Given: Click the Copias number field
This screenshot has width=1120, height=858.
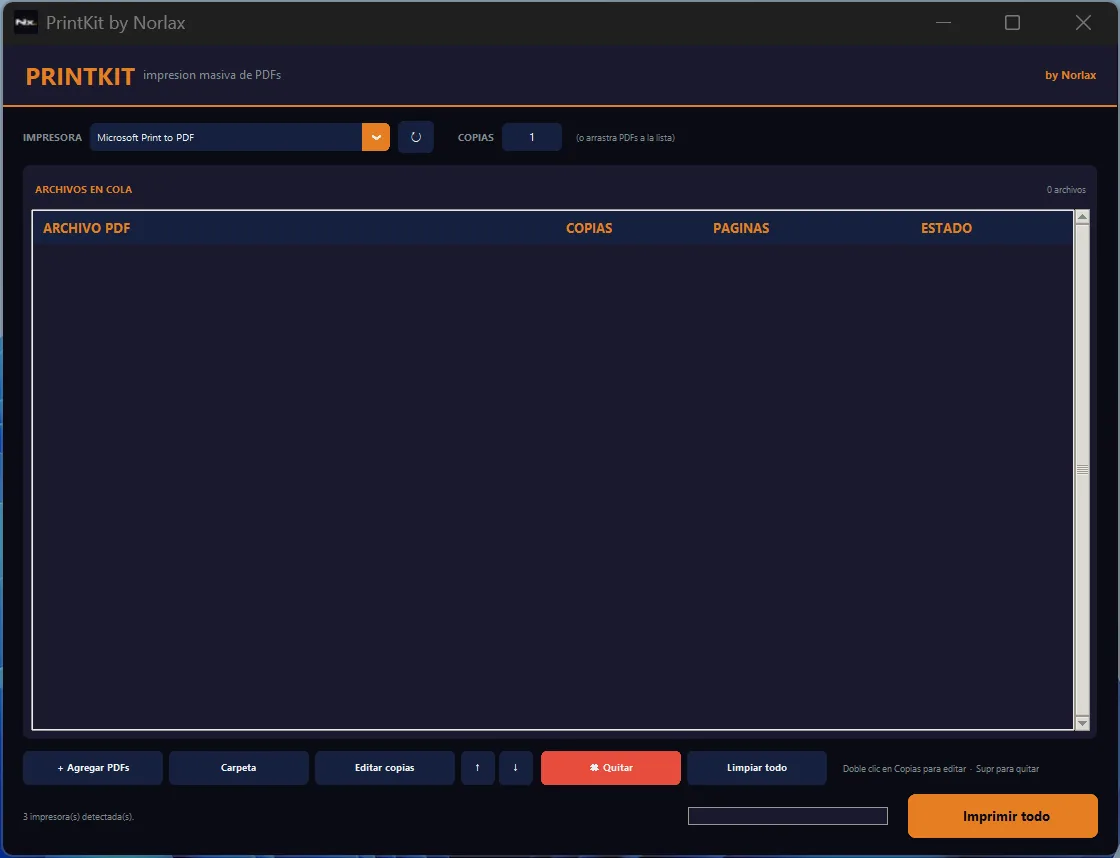Looking at the screenshot, I should [x=531, y=137].
